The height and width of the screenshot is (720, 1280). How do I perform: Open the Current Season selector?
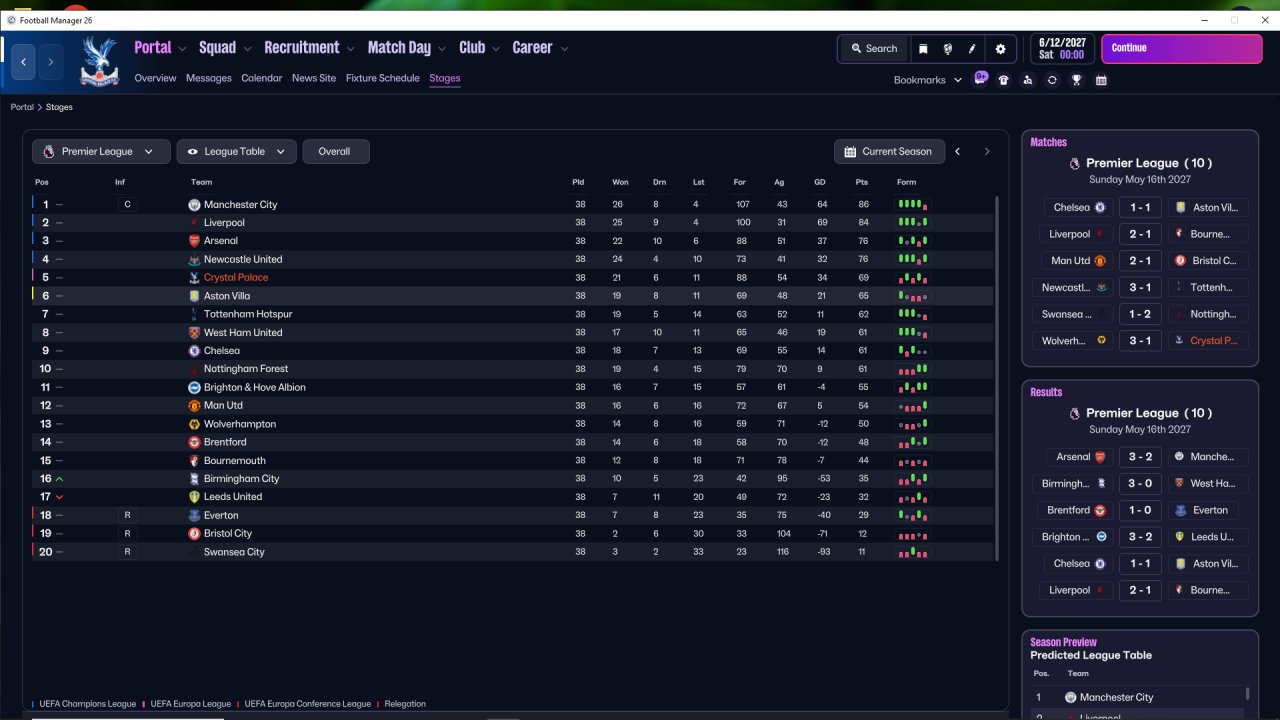click(x=888, y=151)
